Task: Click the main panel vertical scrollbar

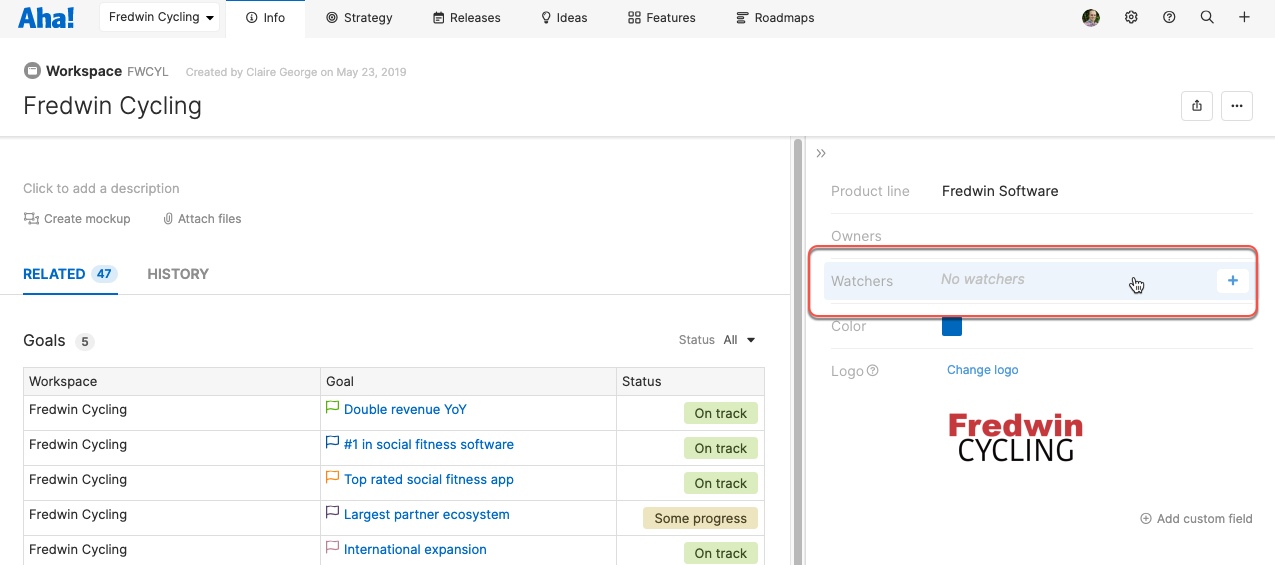Action: pyautogui.click(x=797, y=350)
